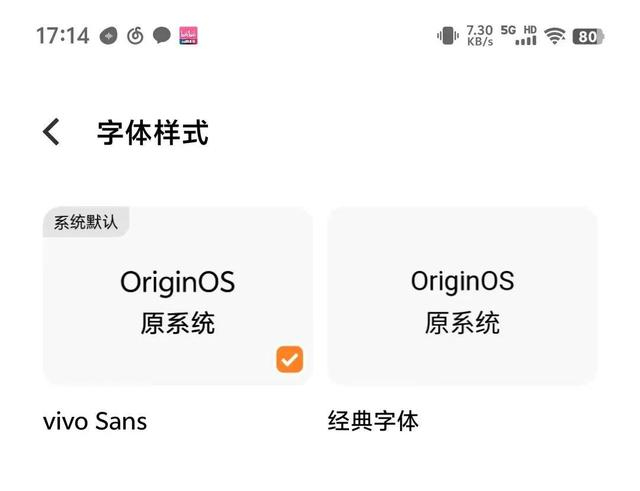
Task: Tap the orange selected checkmark
Action: 289,359
